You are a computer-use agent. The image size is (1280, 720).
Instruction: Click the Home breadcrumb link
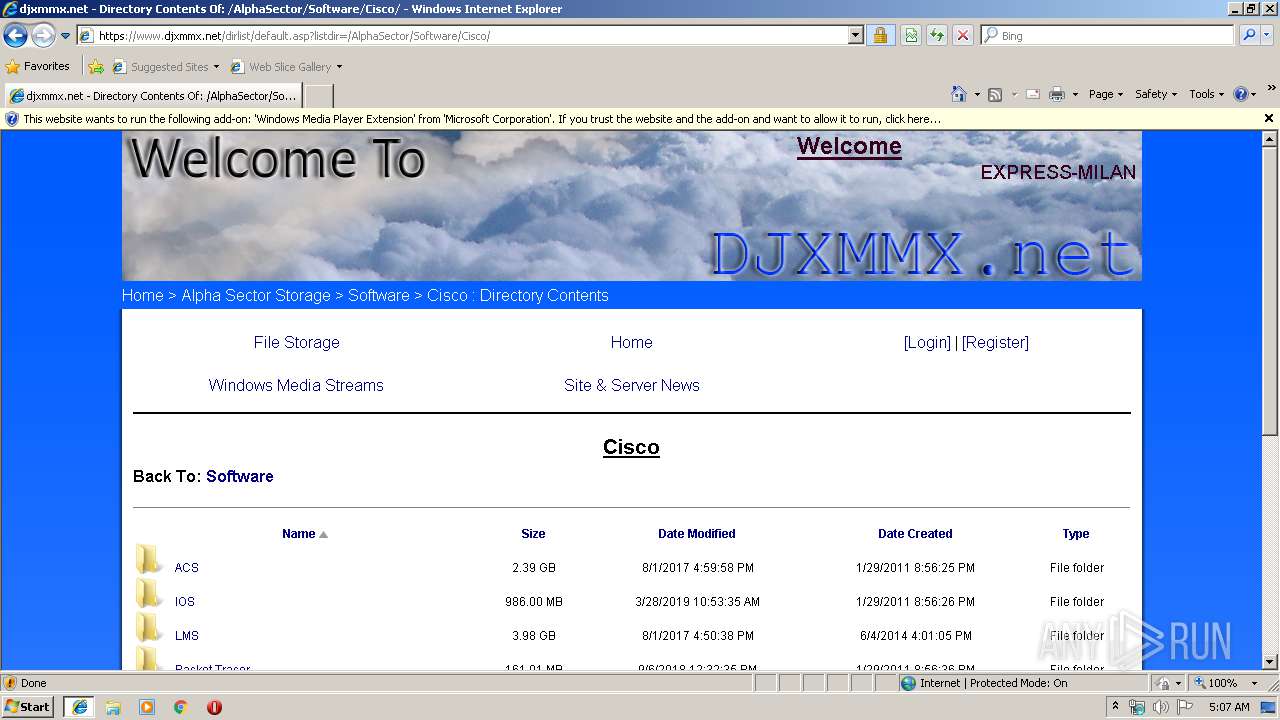[142, 295]
